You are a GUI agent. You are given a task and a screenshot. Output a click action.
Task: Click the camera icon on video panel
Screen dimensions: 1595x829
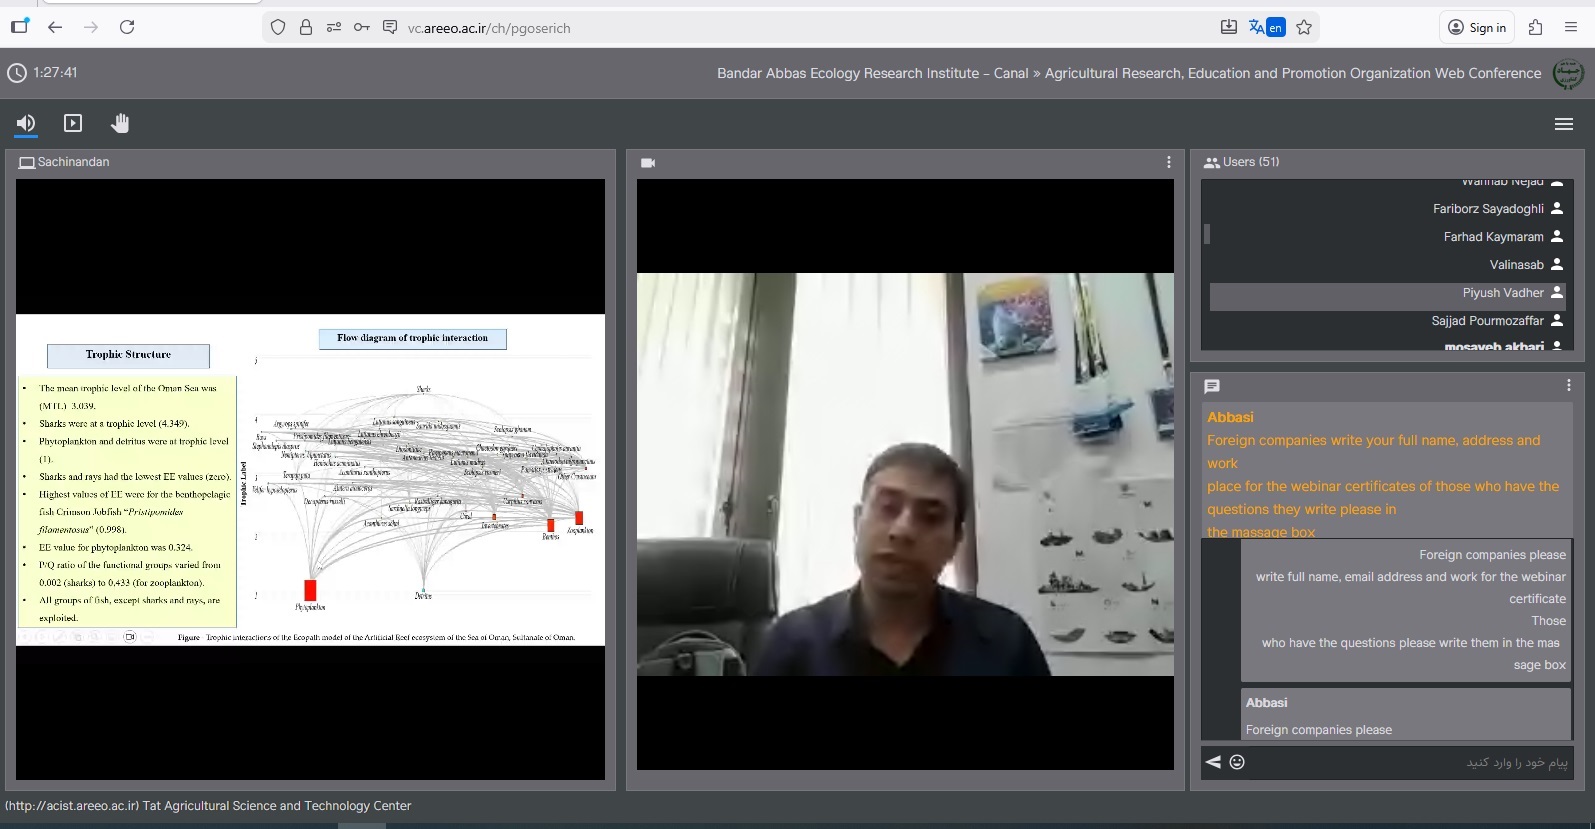648,163
